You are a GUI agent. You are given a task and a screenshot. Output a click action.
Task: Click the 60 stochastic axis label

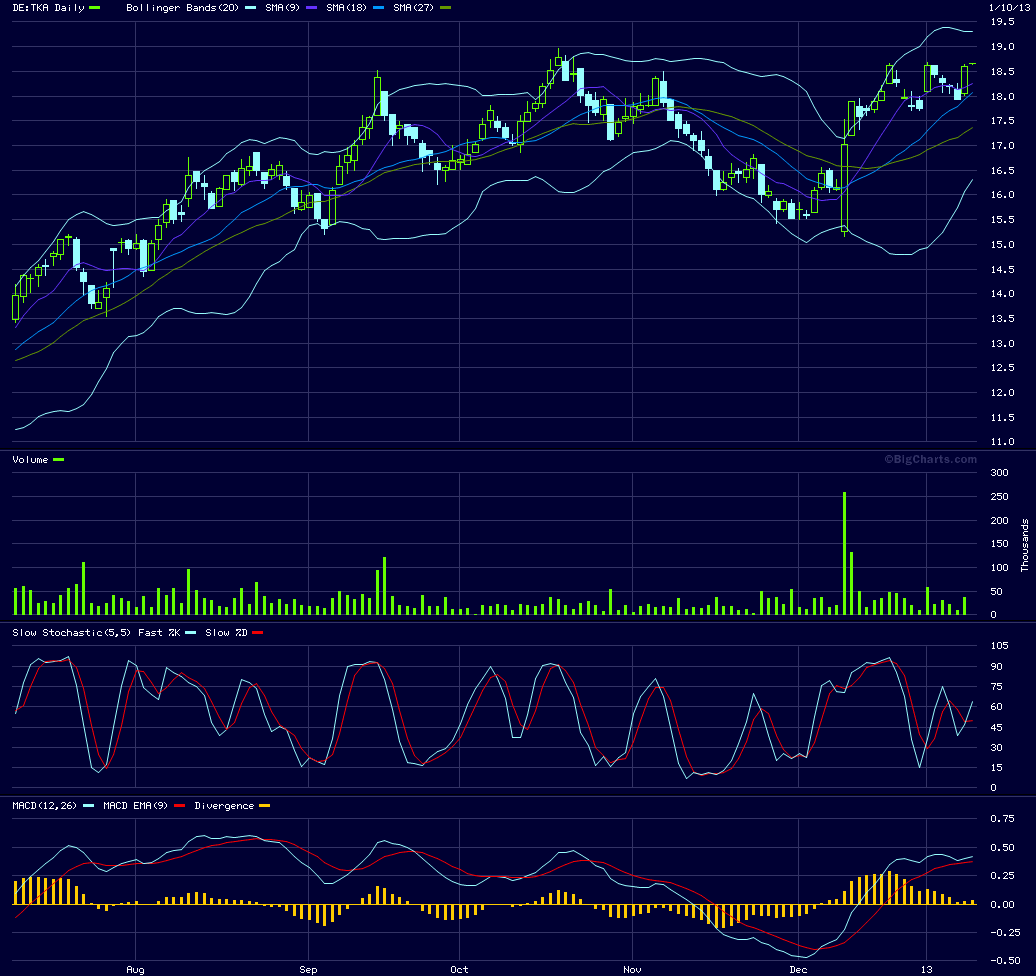pyautogui.click(x=997, y=707)
